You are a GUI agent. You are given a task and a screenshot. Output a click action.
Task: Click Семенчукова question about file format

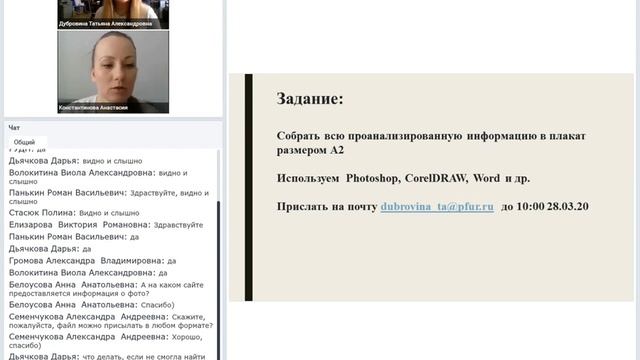coord(111,321)
